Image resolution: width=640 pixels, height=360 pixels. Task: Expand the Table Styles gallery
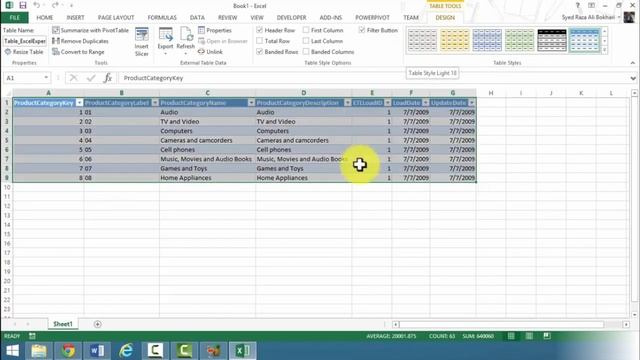point(604,51)
